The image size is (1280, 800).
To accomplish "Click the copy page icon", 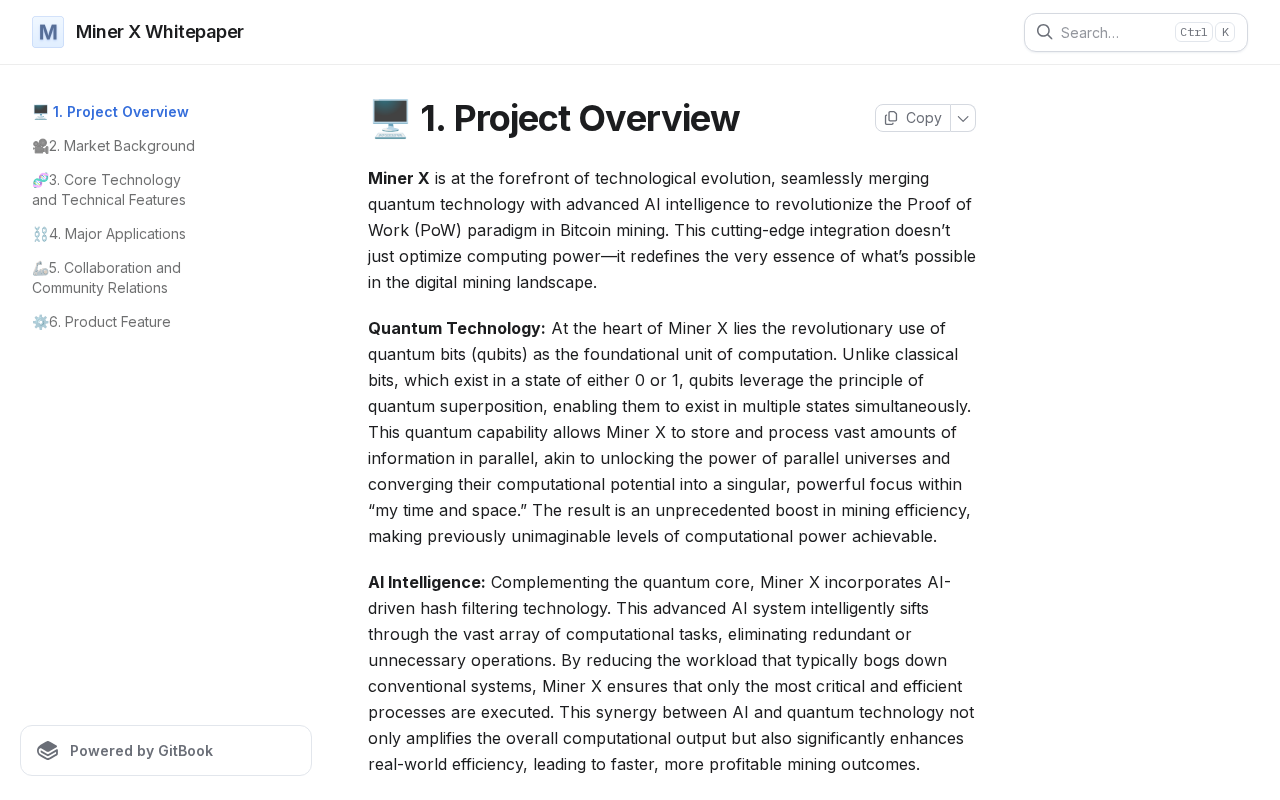I will pyautogui.click(x=891, y=118).
